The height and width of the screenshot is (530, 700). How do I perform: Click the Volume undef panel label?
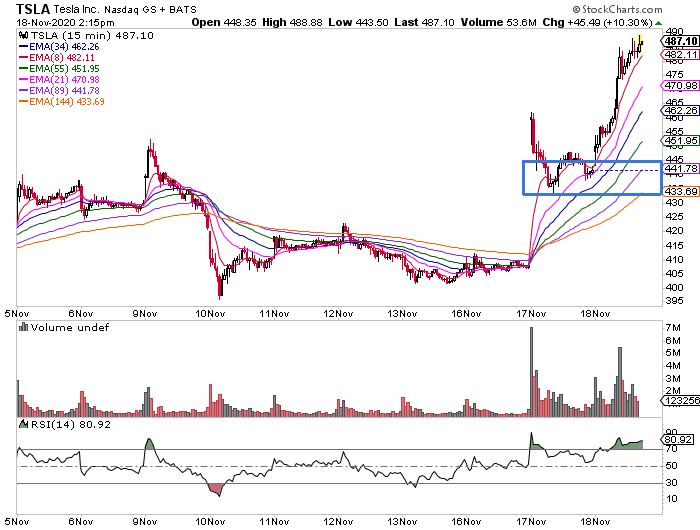tap(70, 327)
